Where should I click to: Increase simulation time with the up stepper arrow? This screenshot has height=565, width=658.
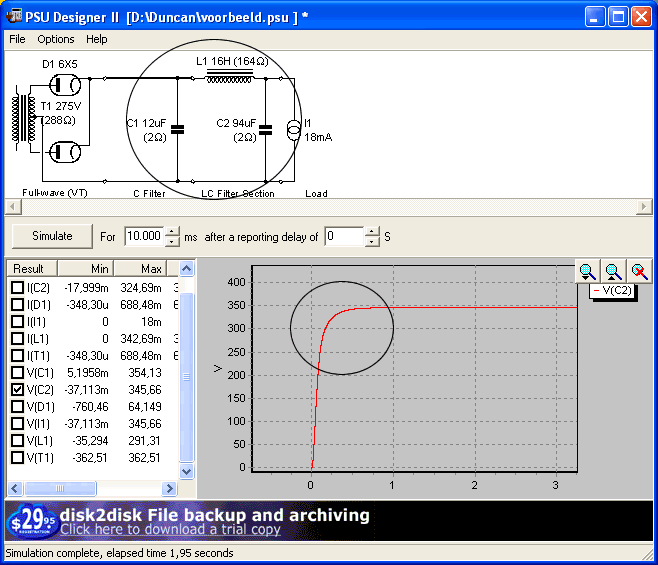pos(172,231)
